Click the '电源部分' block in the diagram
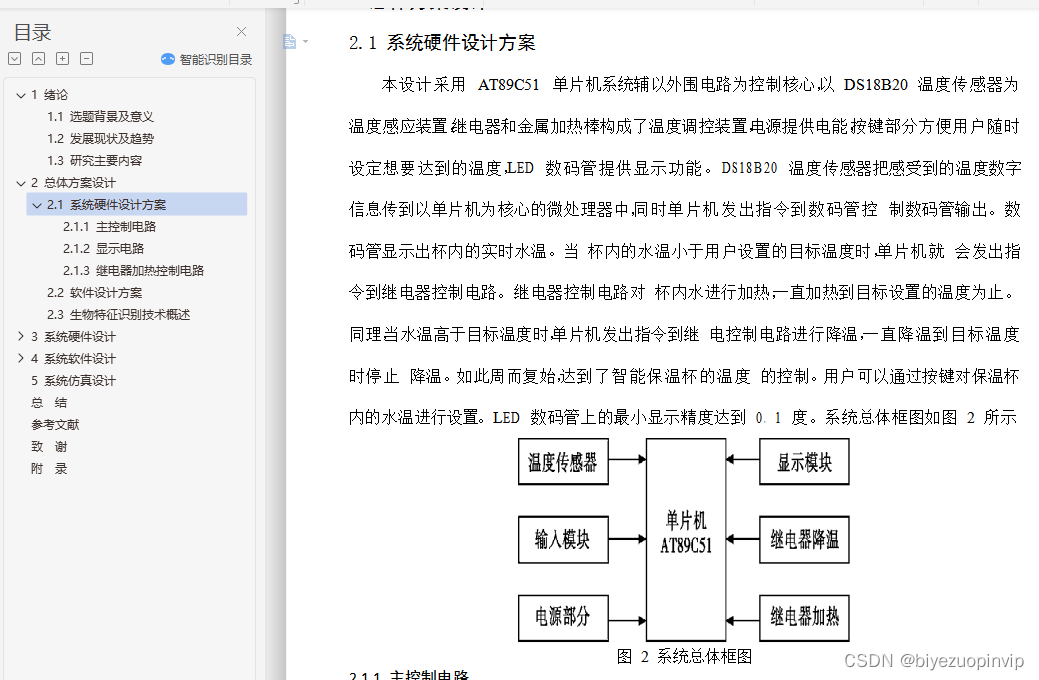 (x=563, y=617)
